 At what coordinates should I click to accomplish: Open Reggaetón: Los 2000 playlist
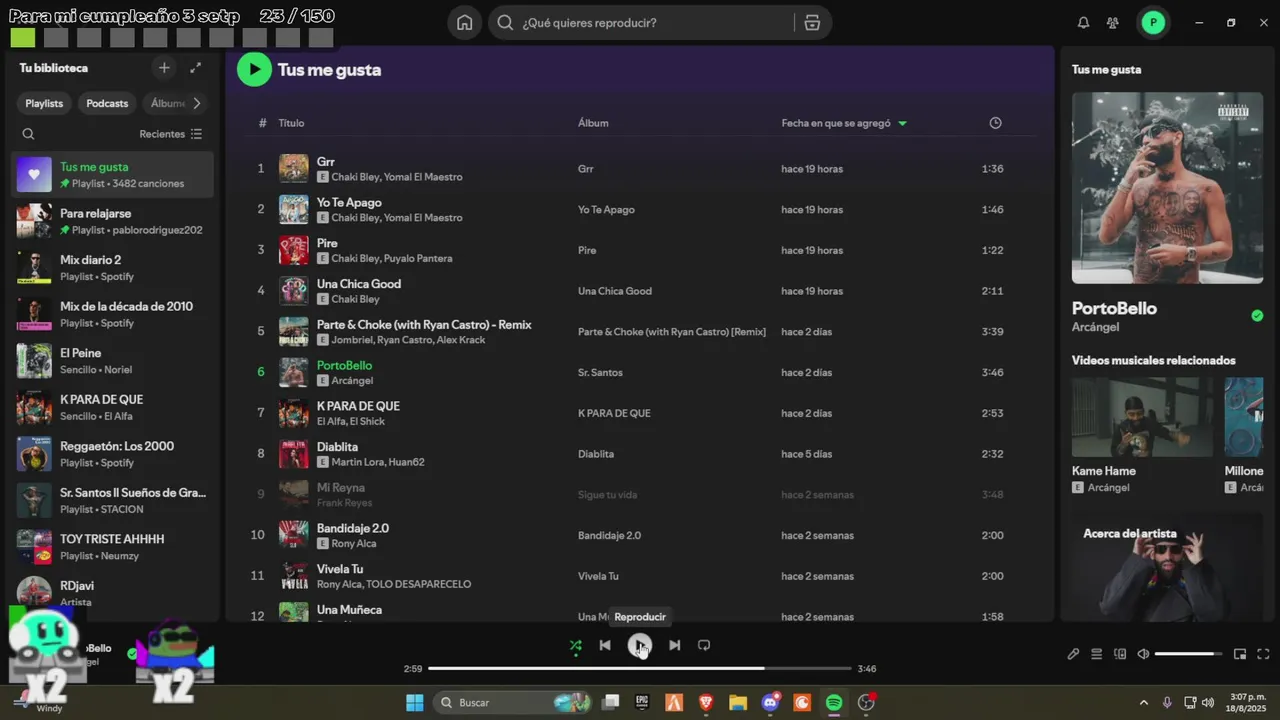[113, 453]
